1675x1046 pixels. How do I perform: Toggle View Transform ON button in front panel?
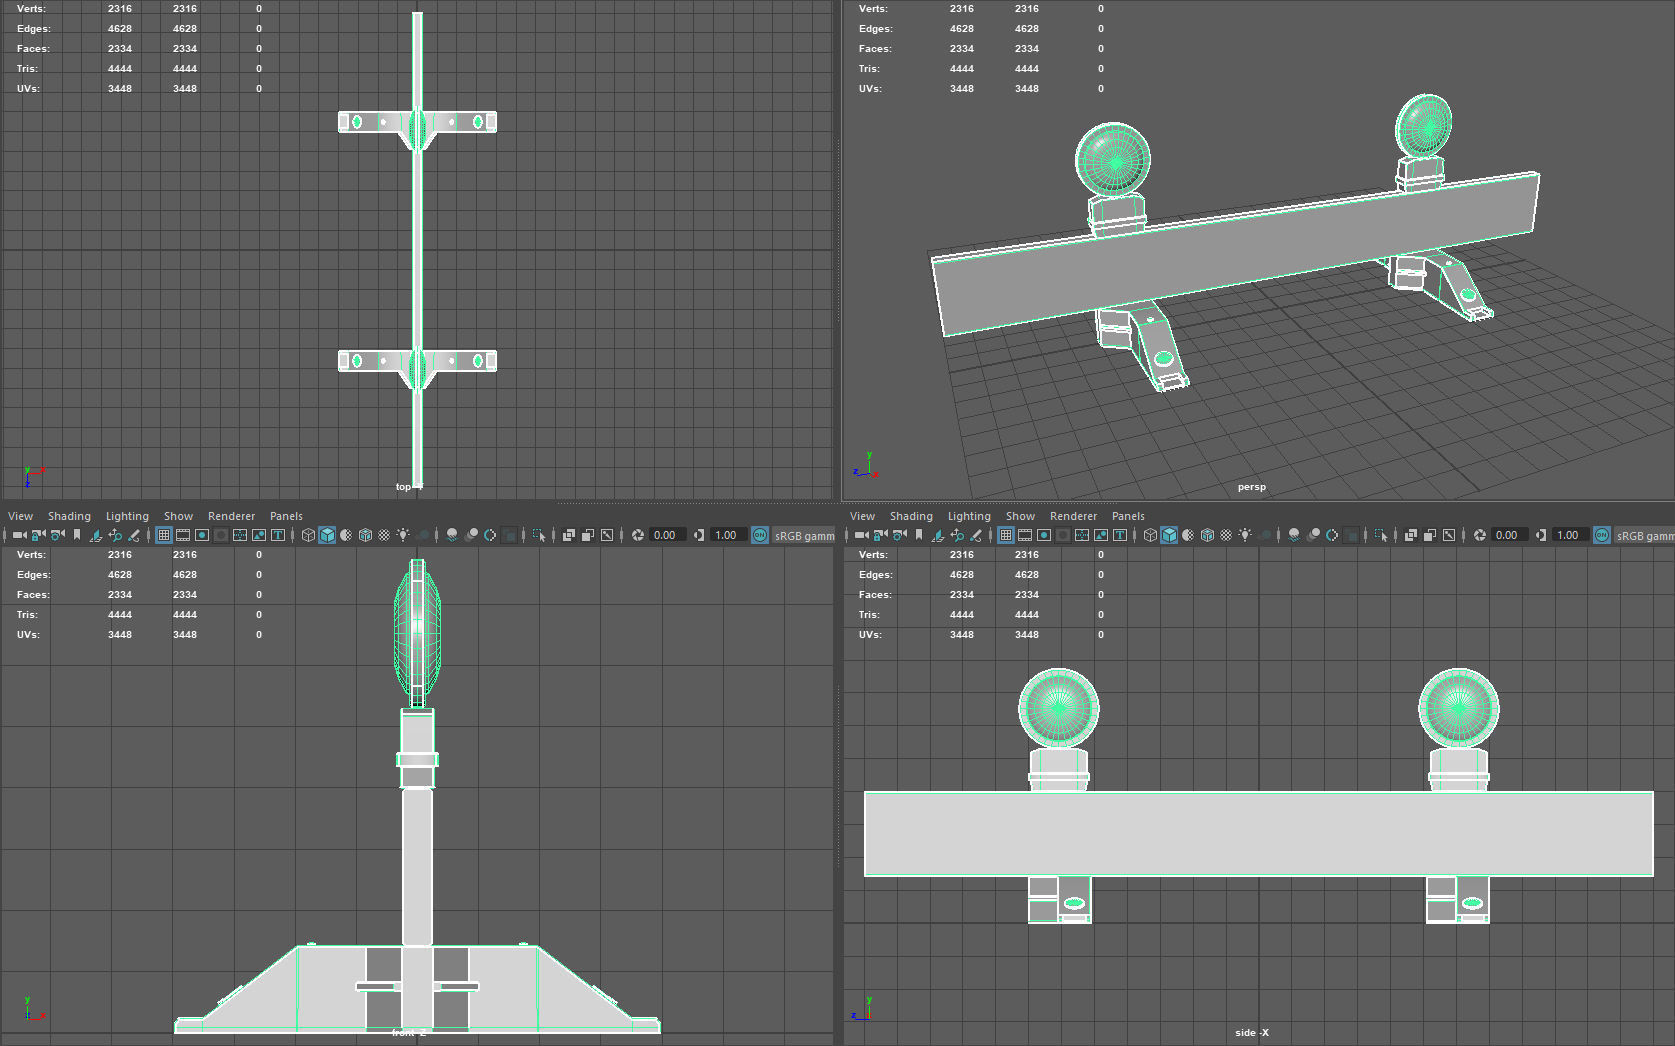click(760, 535)
